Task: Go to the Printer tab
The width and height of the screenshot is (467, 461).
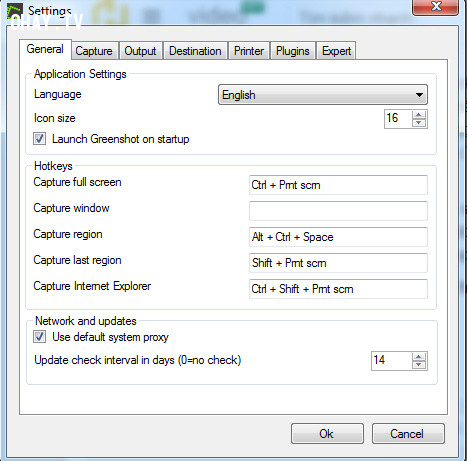Action: [x=249, y=51]
